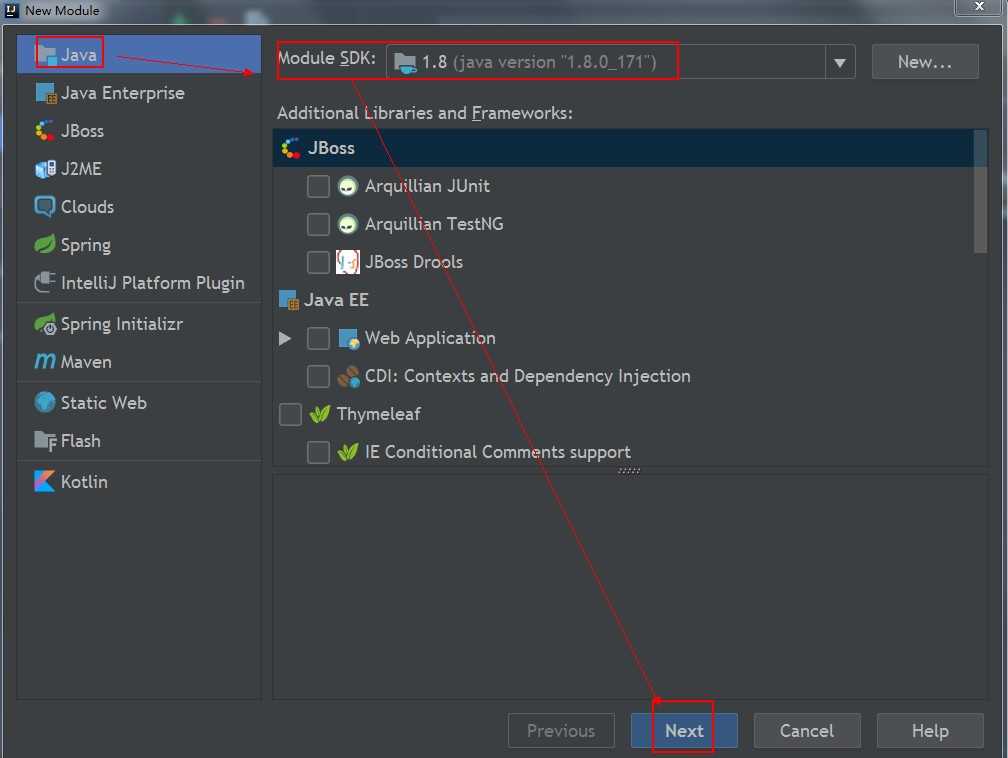The image size is (1008, 758).
Task: Click the Cancel button
Action: pos(807,730)
